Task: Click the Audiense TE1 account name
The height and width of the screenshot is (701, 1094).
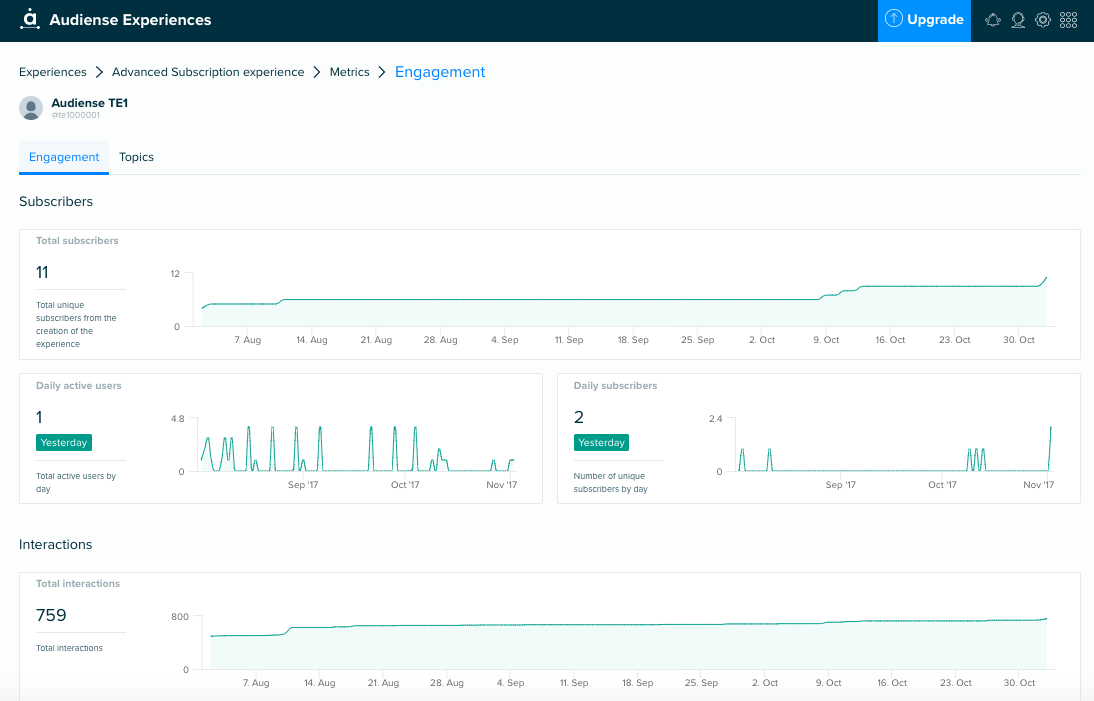Action: 90,103
